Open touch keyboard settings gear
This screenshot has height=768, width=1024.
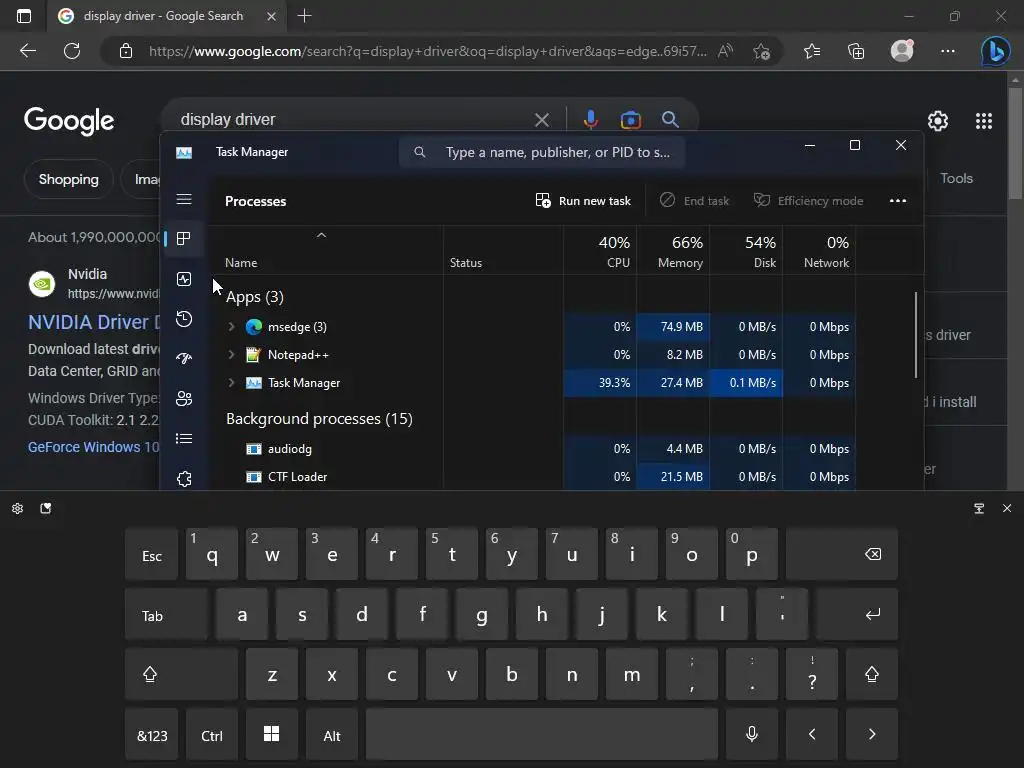tap(18, 508)
